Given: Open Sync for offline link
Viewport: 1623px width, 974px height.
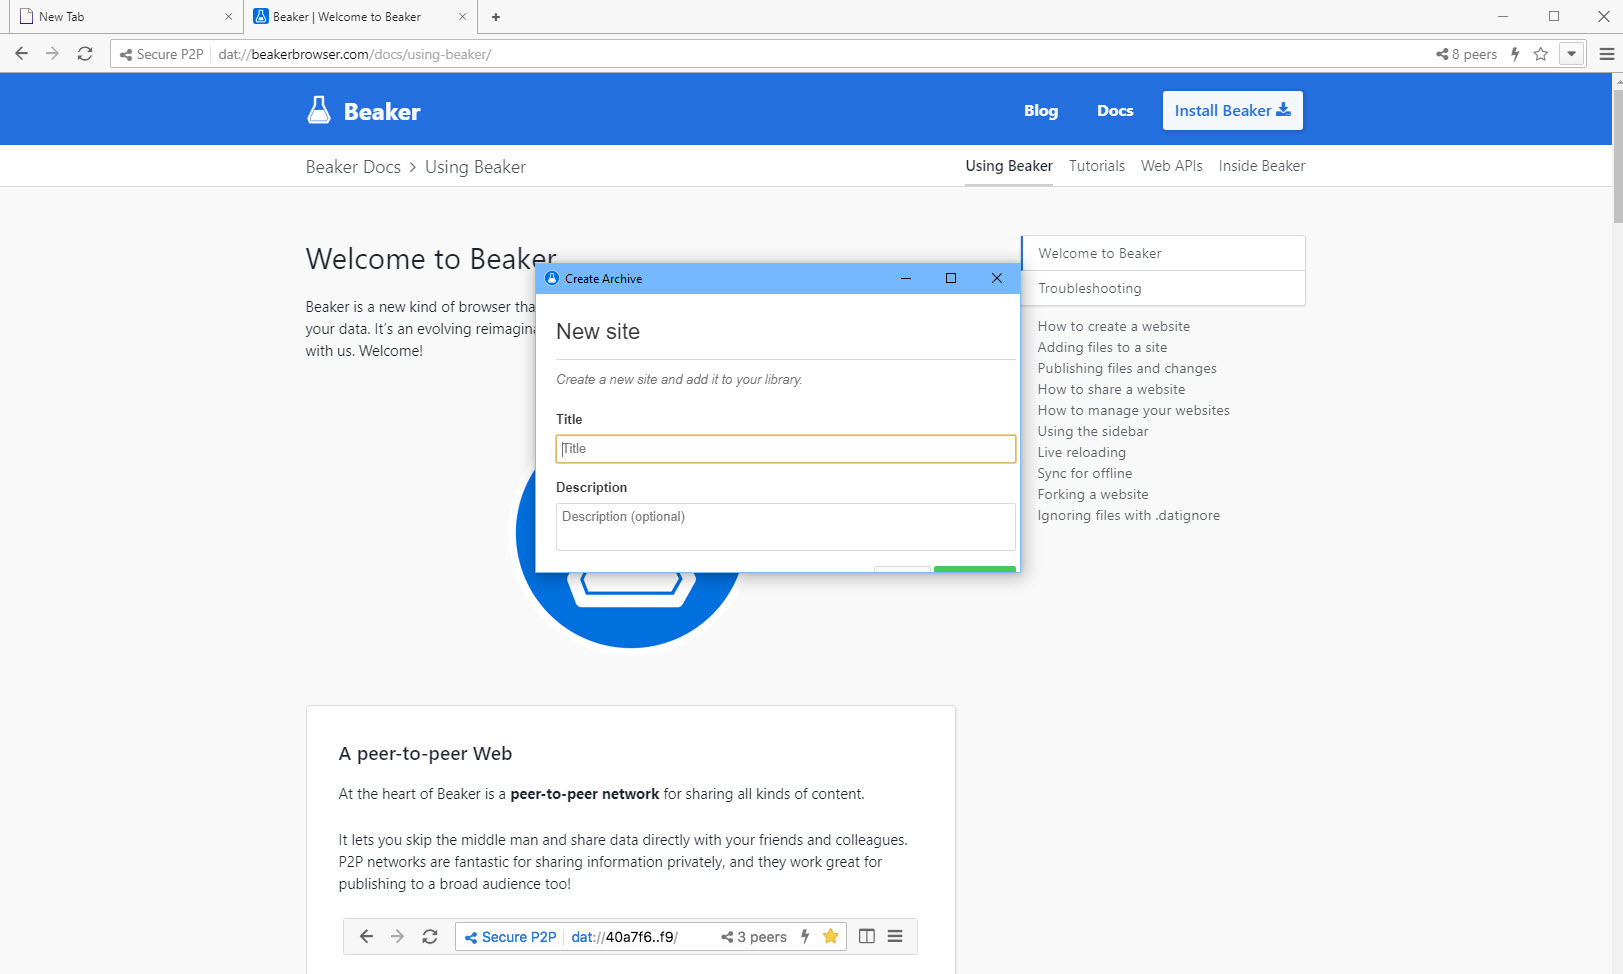Looking at the screenshot, I should tap(1085, 473).
